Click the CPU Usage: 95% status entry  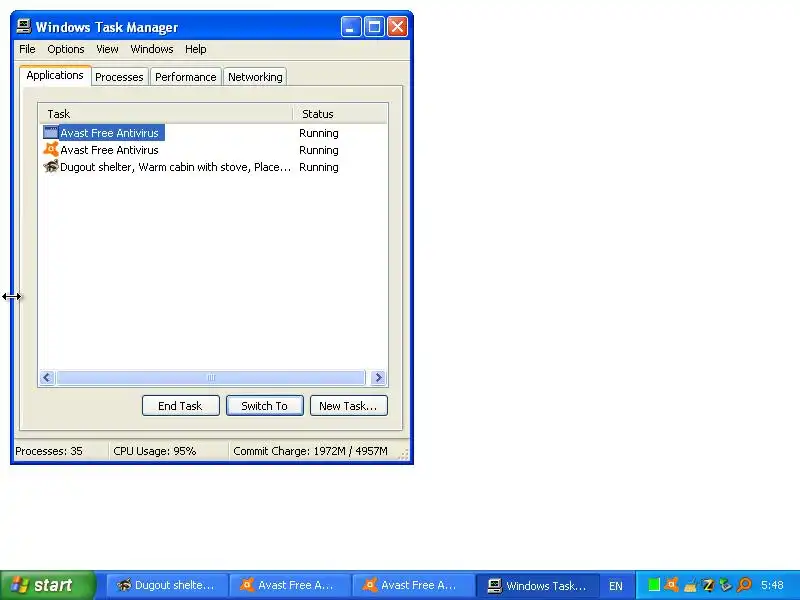click(155, 451)
